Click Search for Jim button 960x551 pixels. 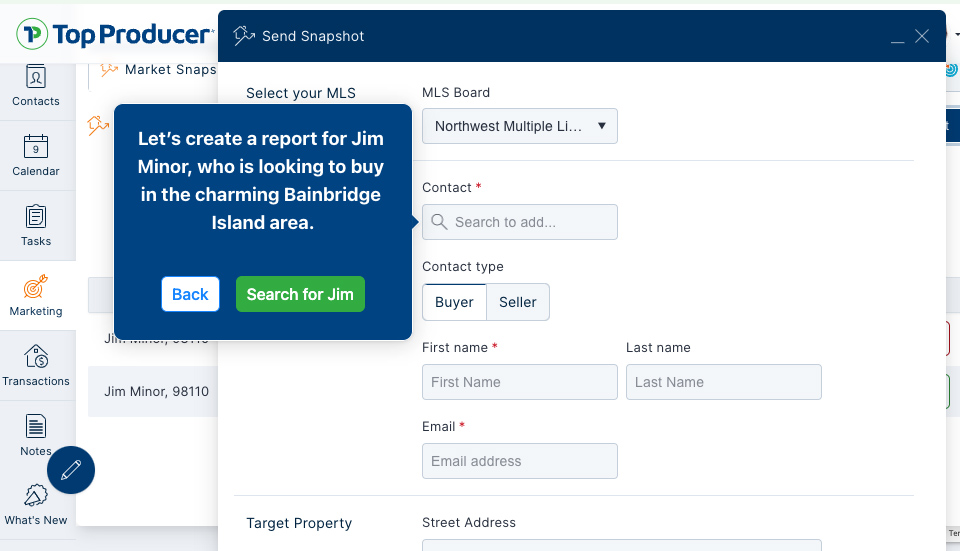tap(300, 294)
